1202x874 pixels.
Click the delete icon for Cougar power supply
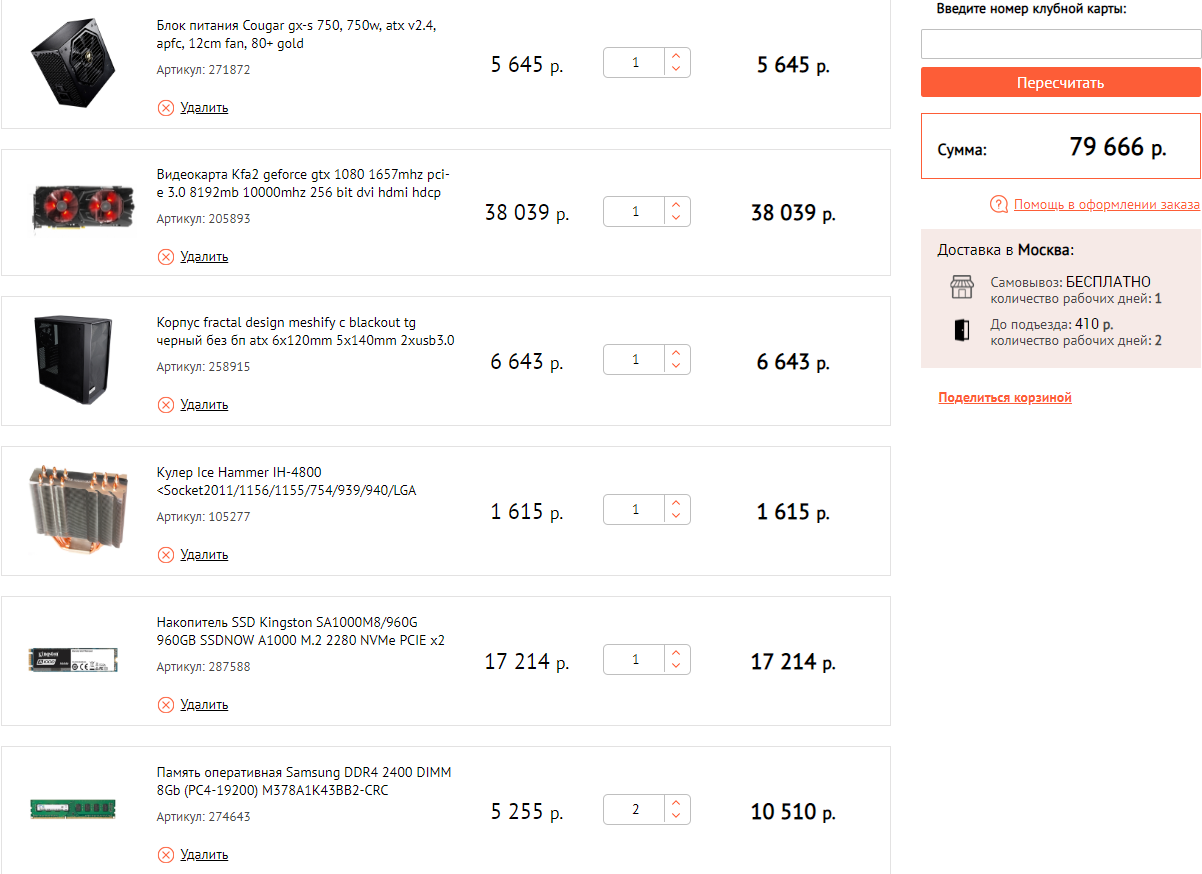click(166, 107)
